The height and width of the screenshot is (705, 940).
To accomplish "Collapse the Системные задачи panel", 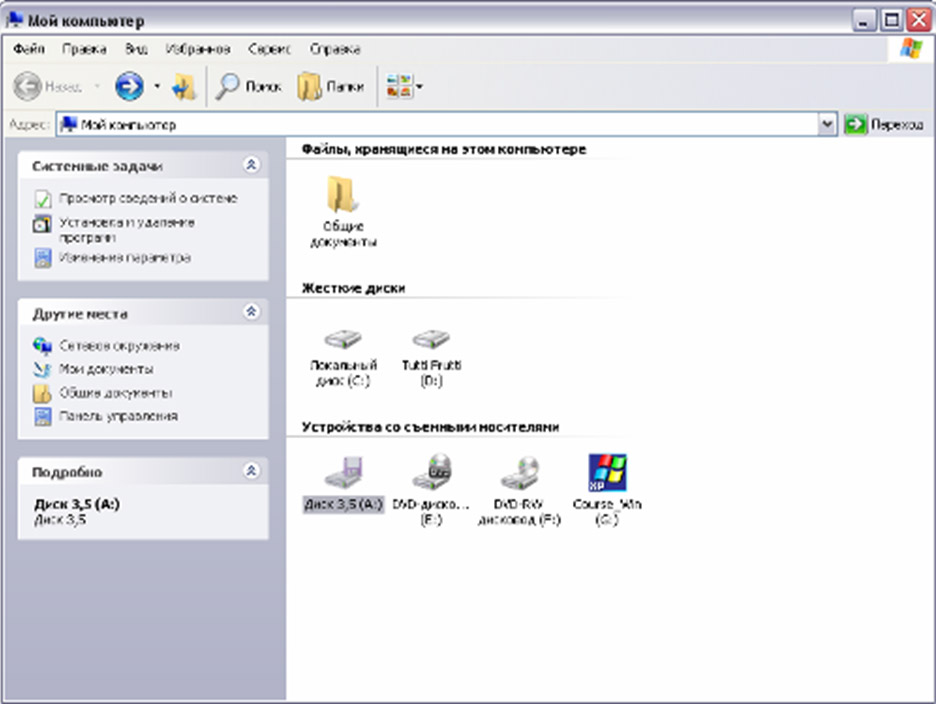I will (x=251, y=166).
